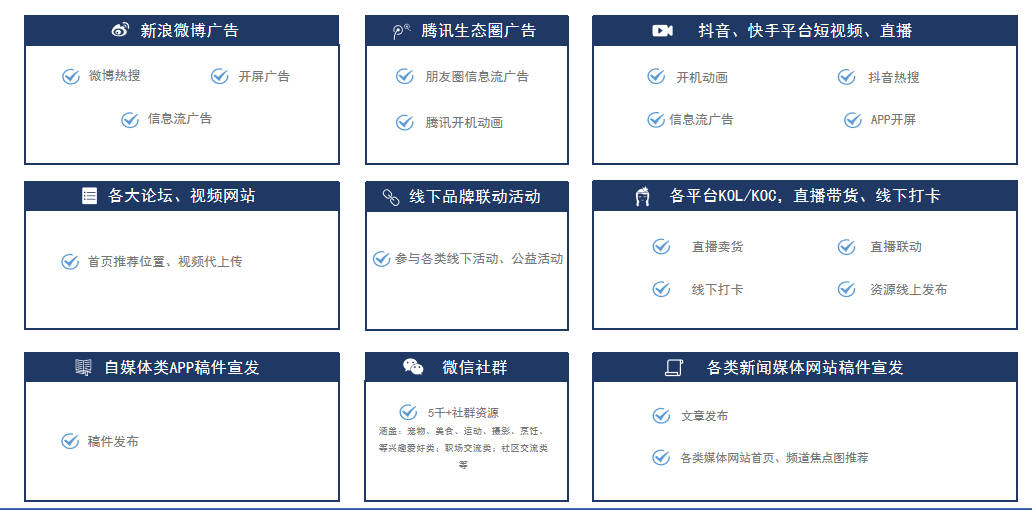Click the check mark next to 参与各类线下活动、公益活动
Viewport: 1034px width, 510px height.
(381, 259)
